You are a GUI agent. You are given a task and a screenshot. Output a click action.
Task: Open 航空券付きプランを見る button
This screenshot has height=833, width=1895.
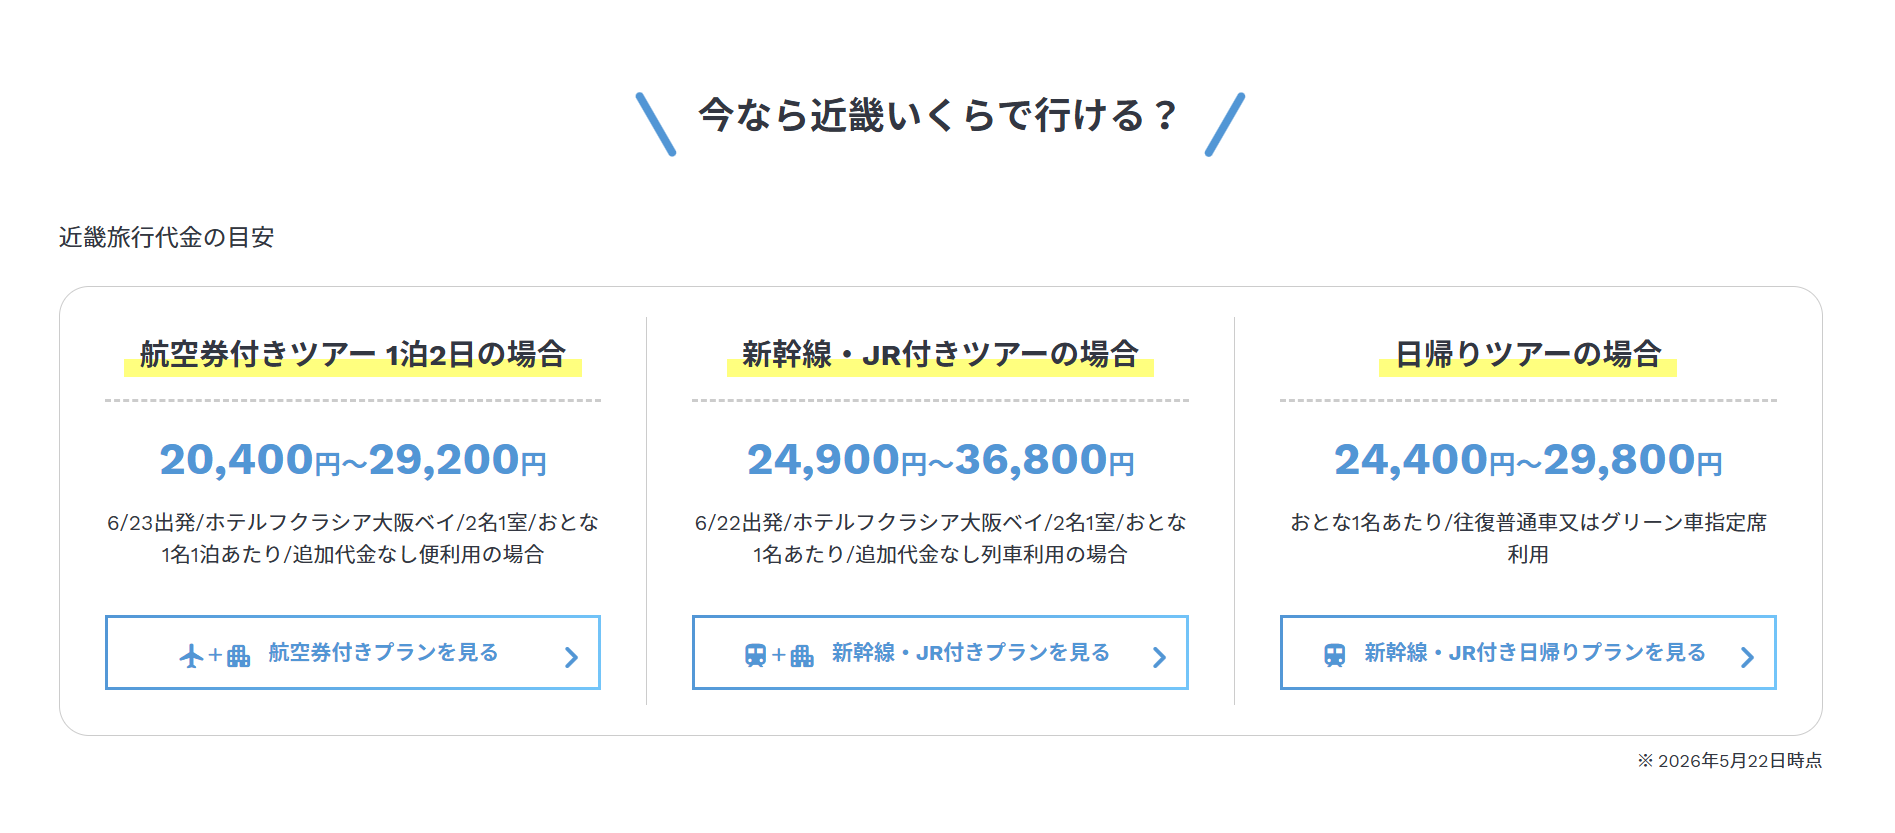[353, 652]
